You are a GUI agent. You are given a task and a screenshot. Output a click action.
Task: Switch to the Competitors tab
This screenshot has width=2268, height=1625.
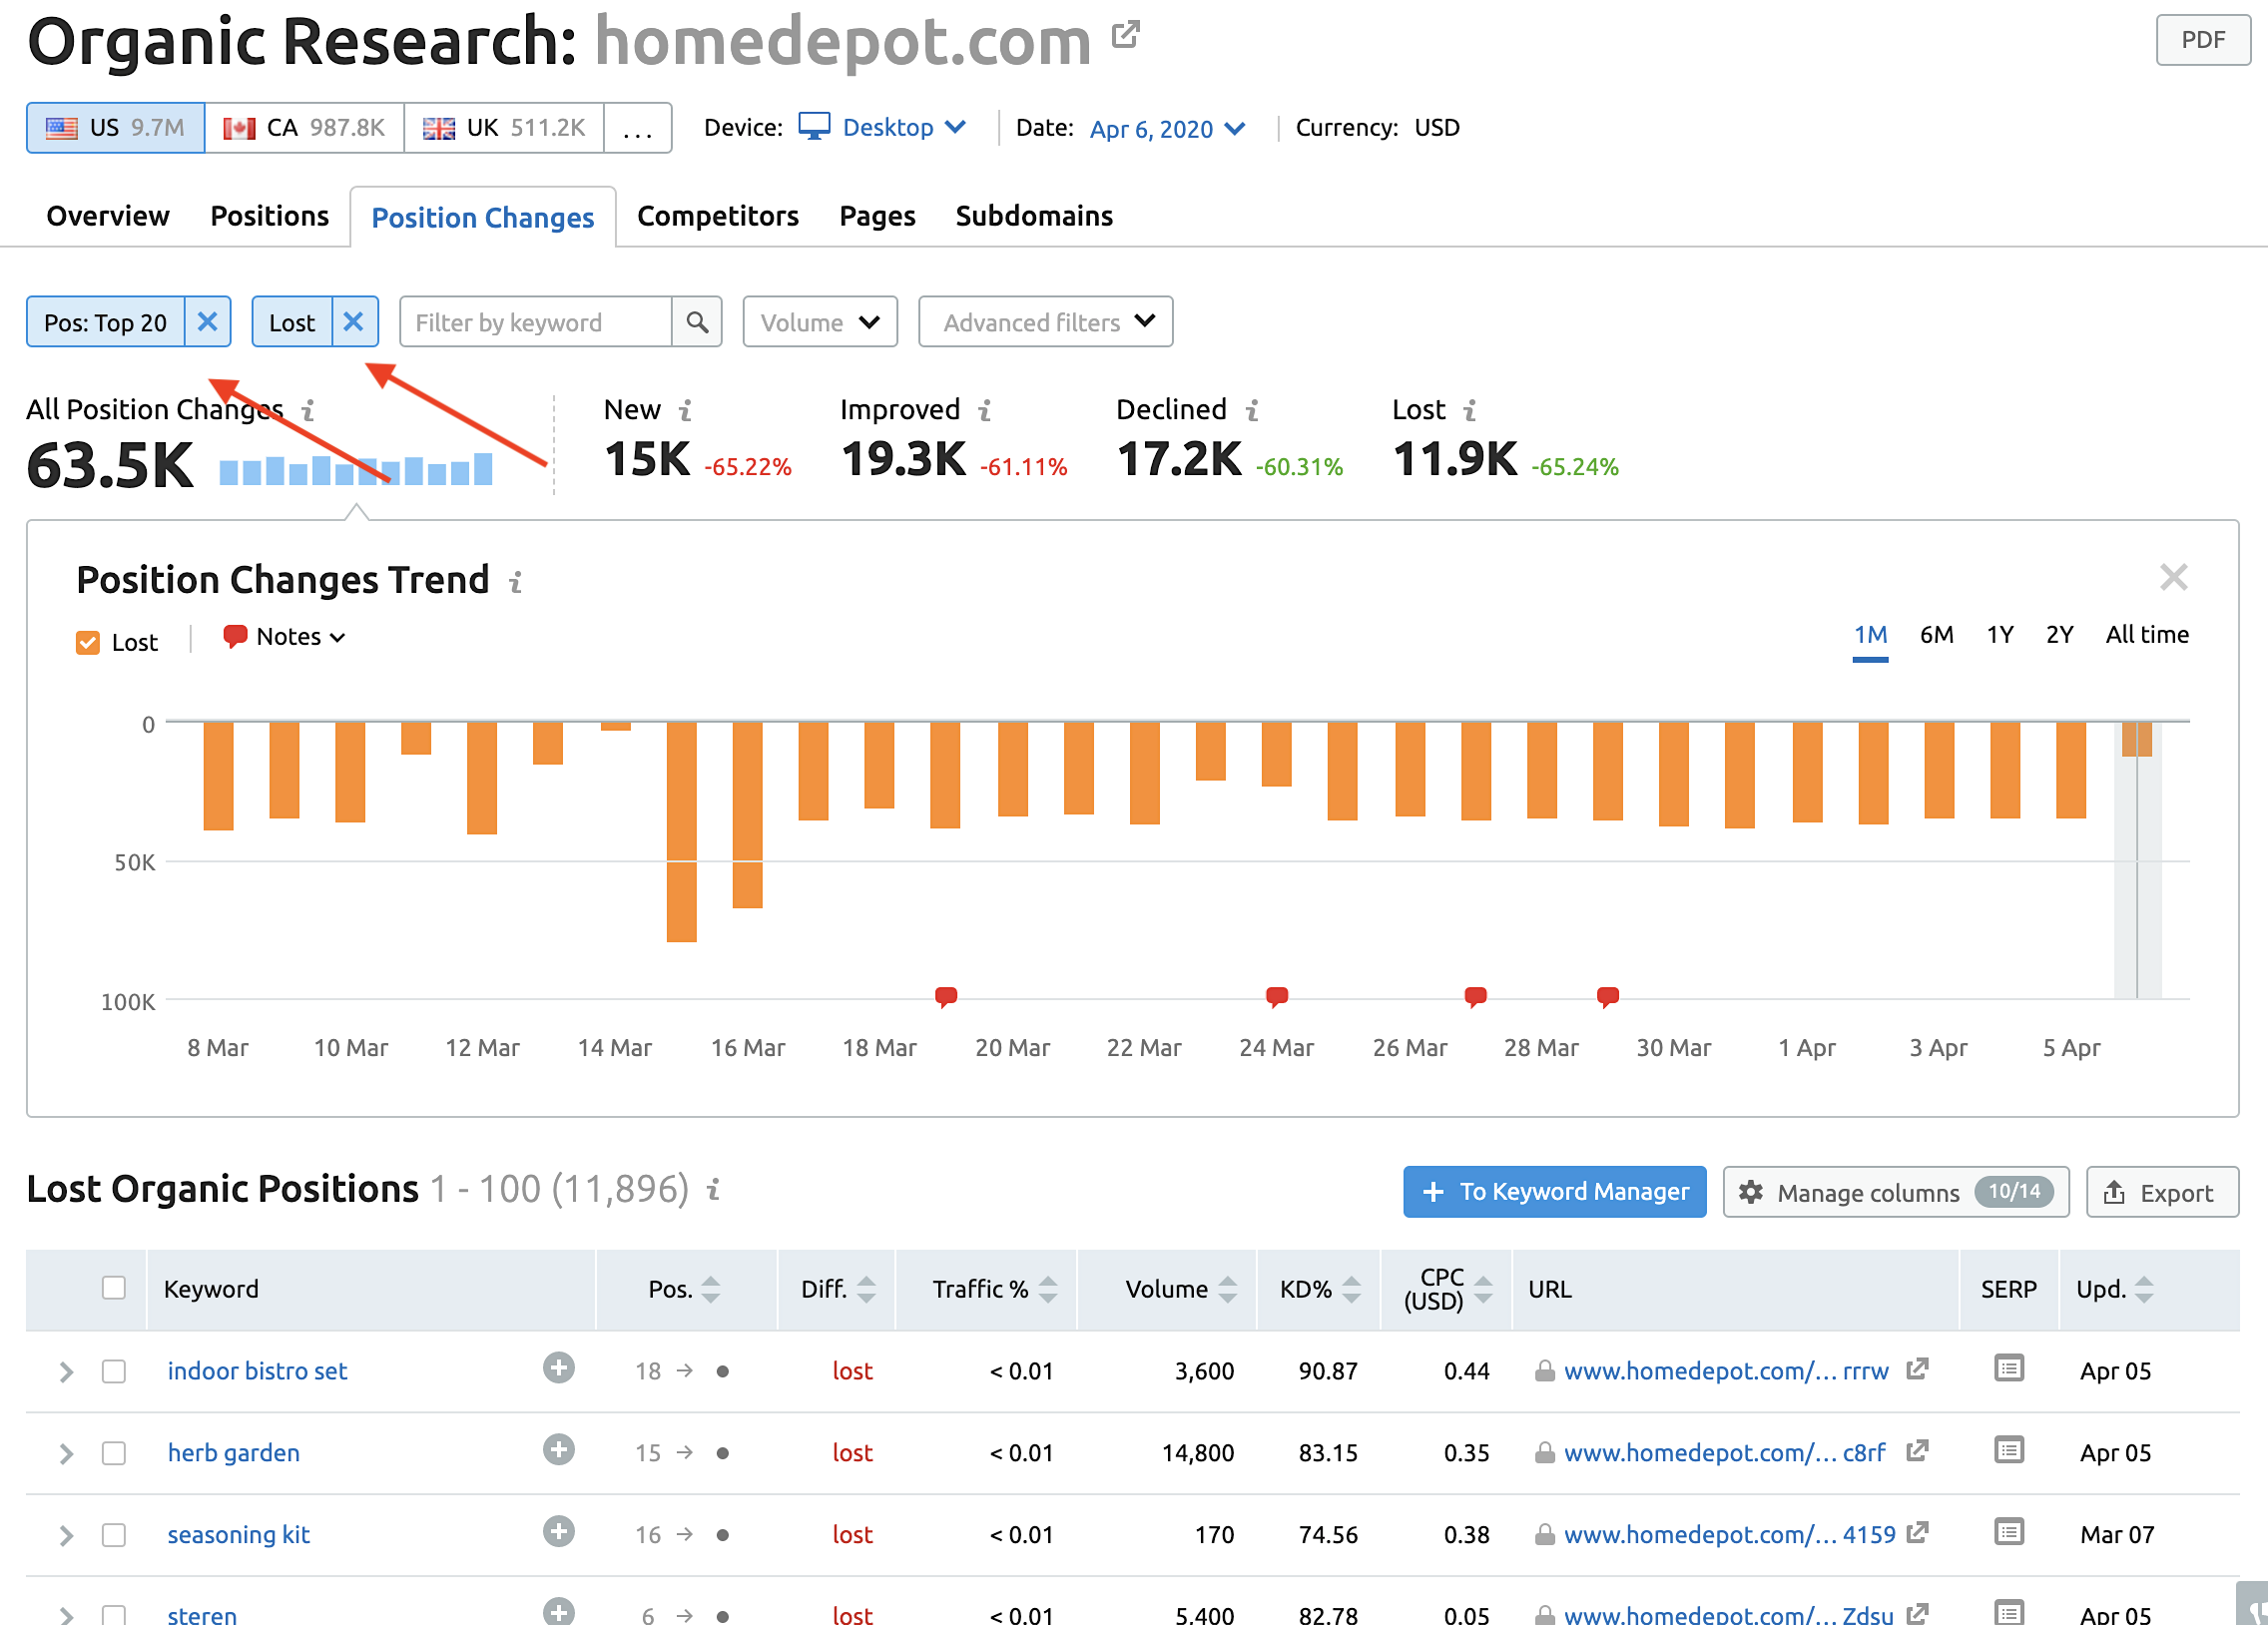click(718, 215)
